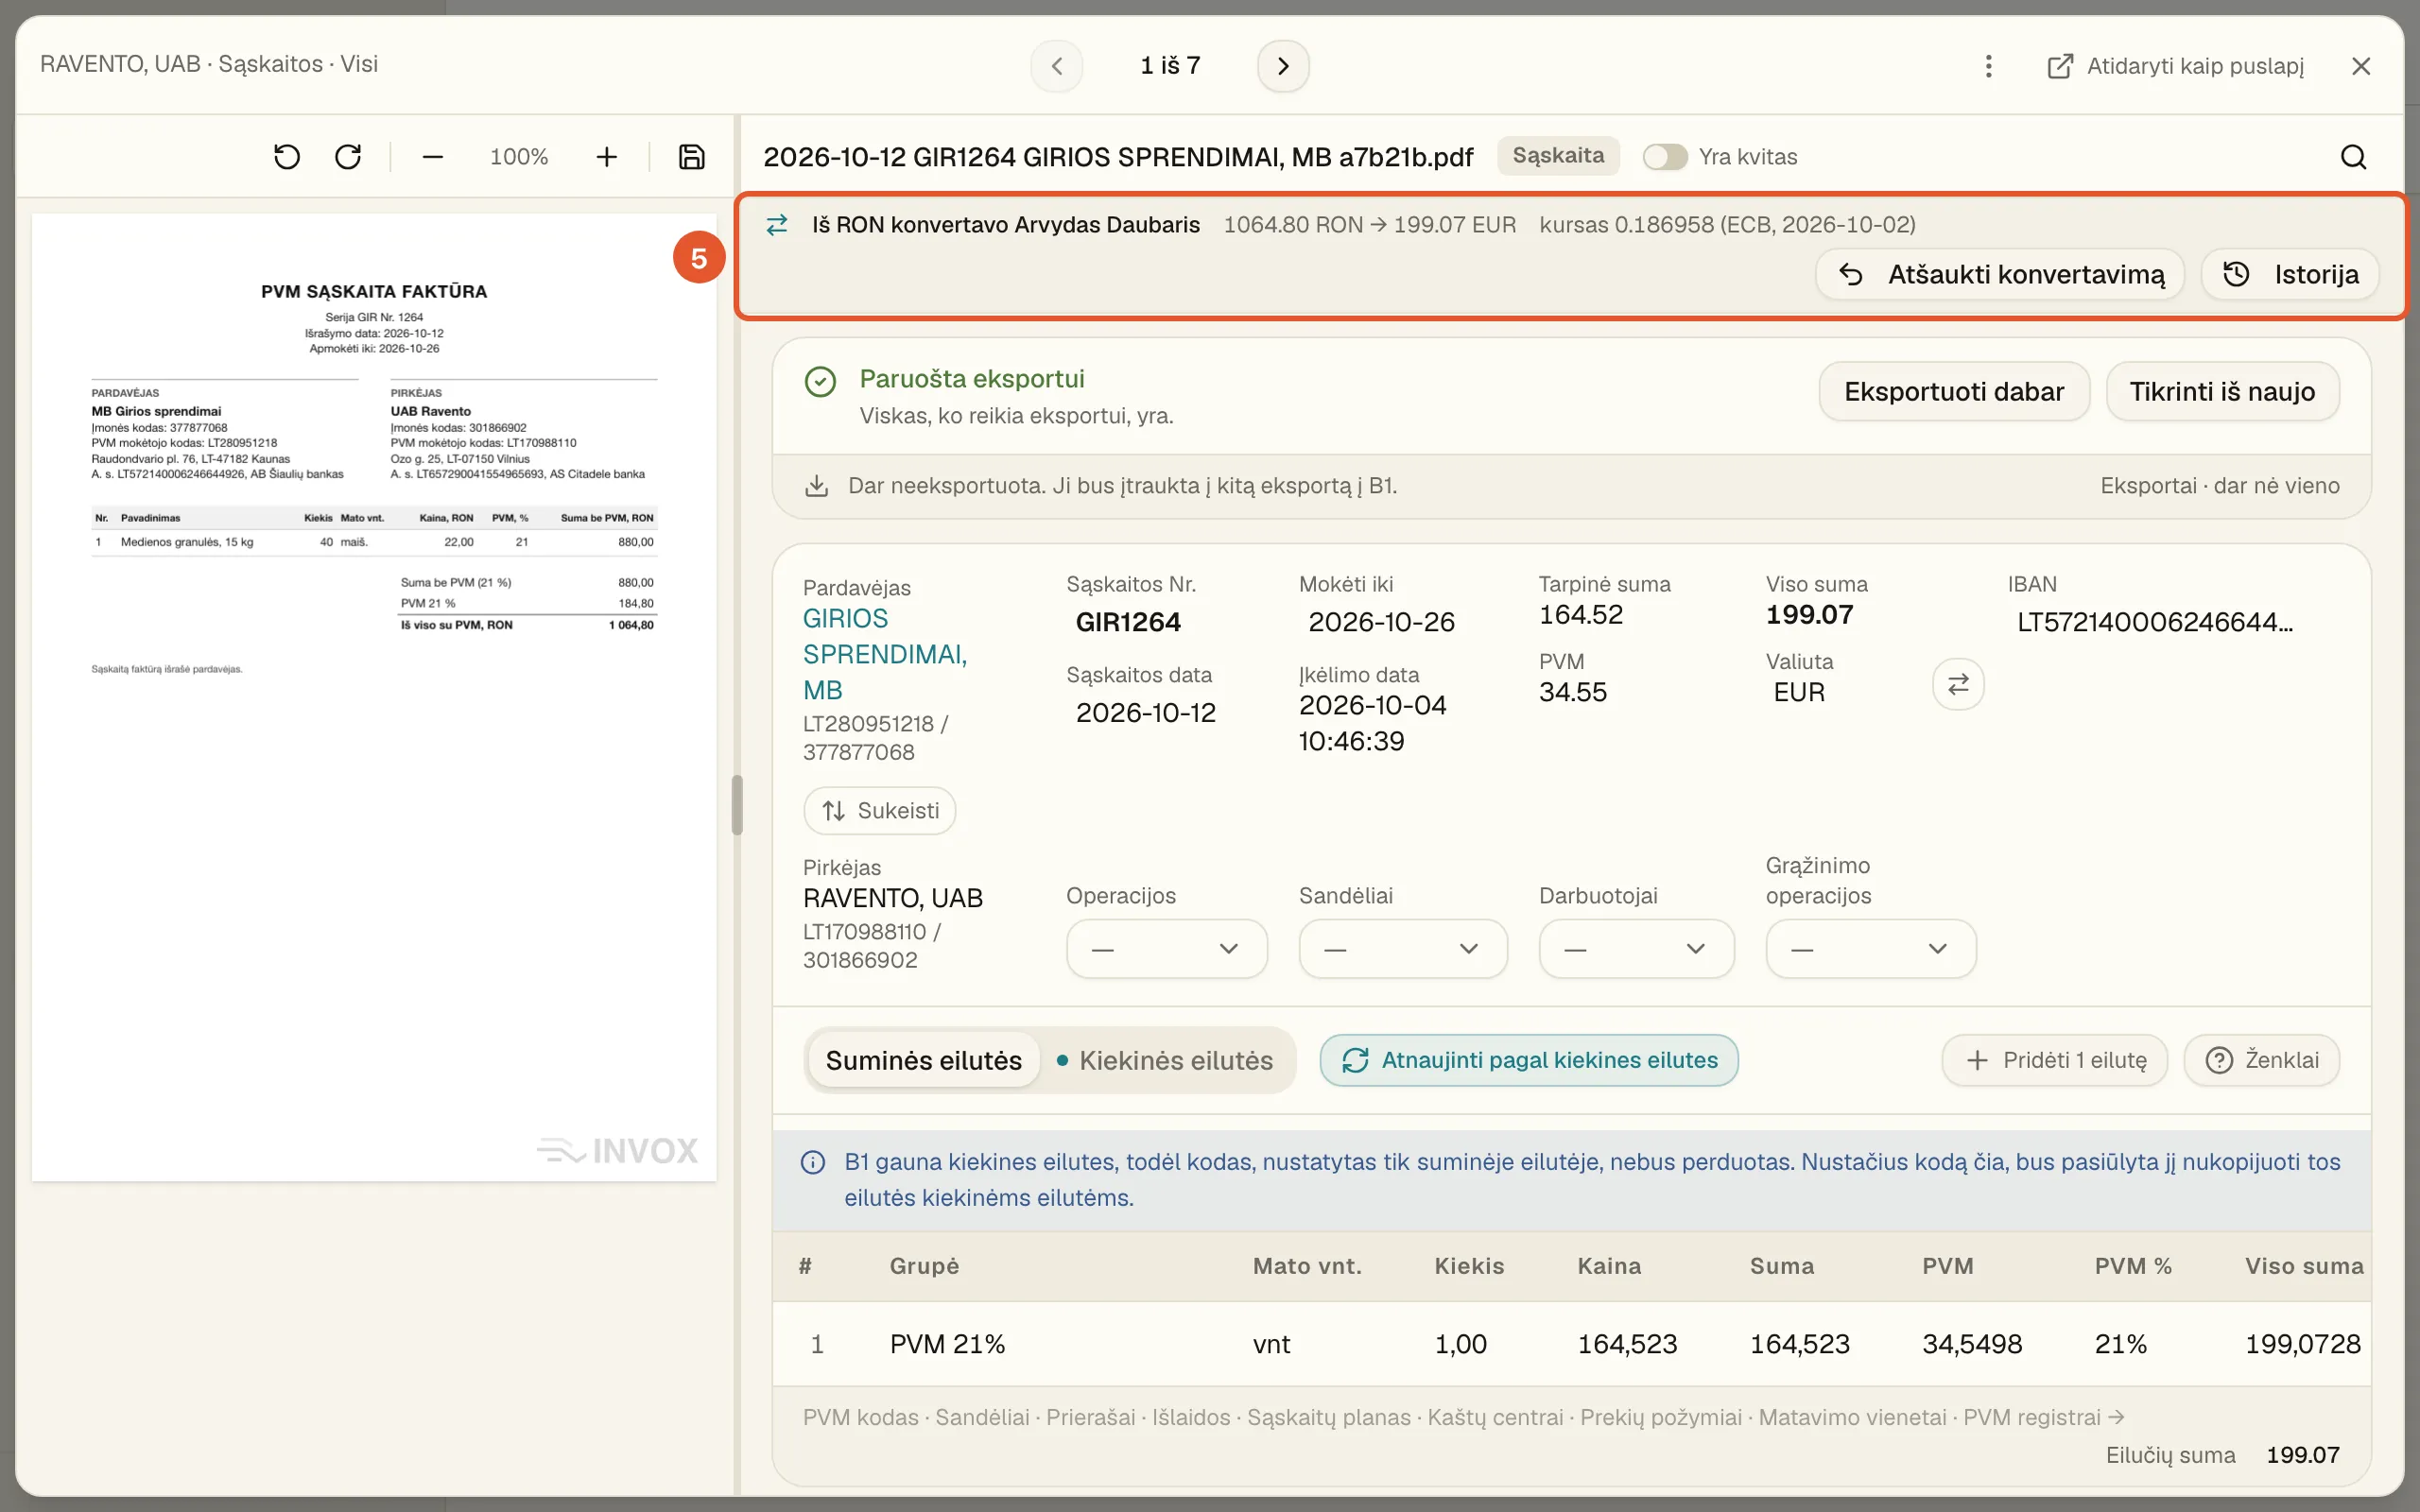Click the info icon in the B1 notice

pyautogui.click(x=813, y=1162)
